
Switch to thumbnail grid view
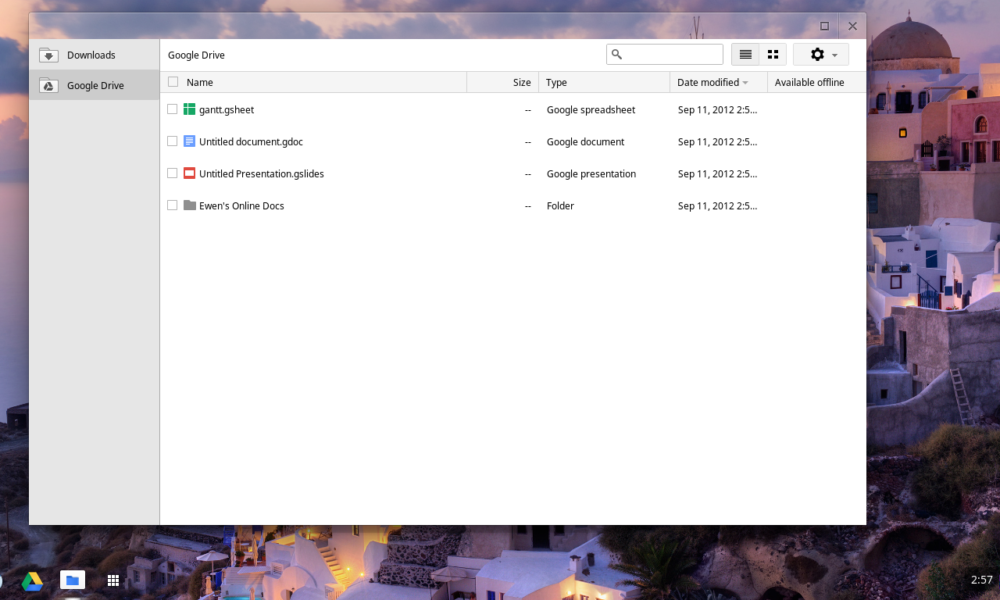coord(773,55)
